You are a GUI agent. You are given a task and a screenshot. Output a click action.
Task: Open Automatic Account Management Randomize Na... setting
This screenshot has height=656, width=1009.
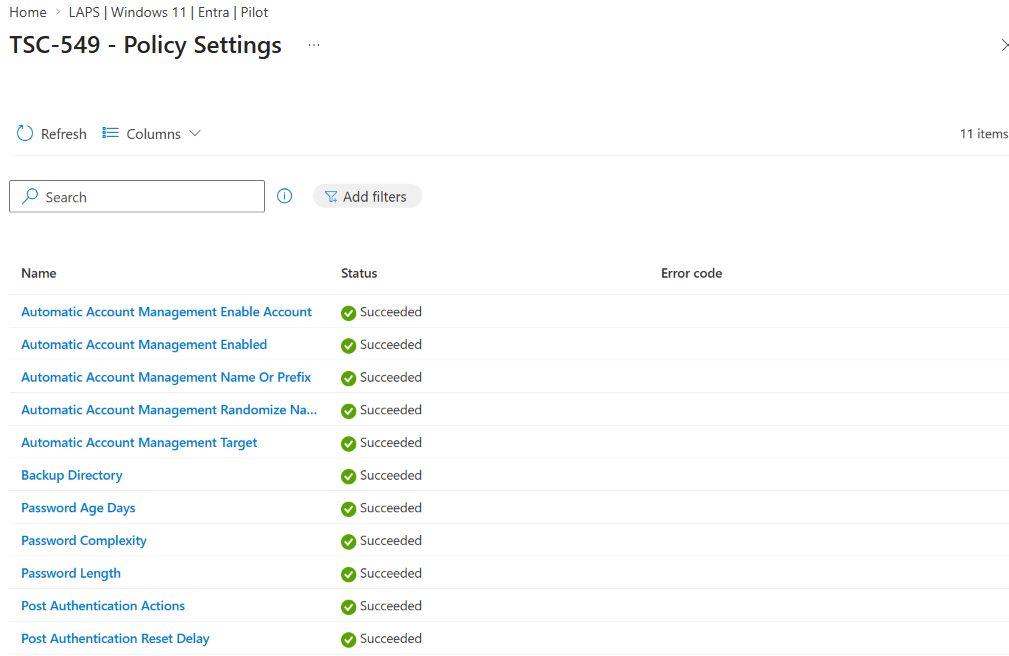[169, 410]
